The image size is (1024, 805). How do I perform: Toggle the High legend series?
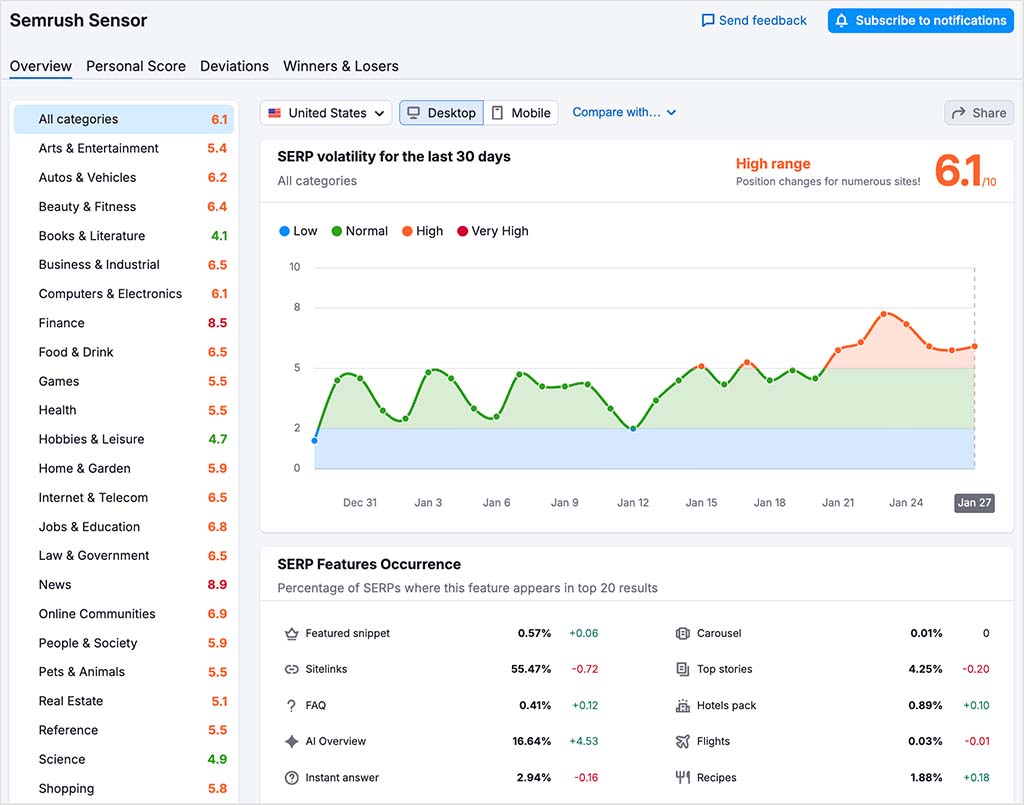coord(423,231)
